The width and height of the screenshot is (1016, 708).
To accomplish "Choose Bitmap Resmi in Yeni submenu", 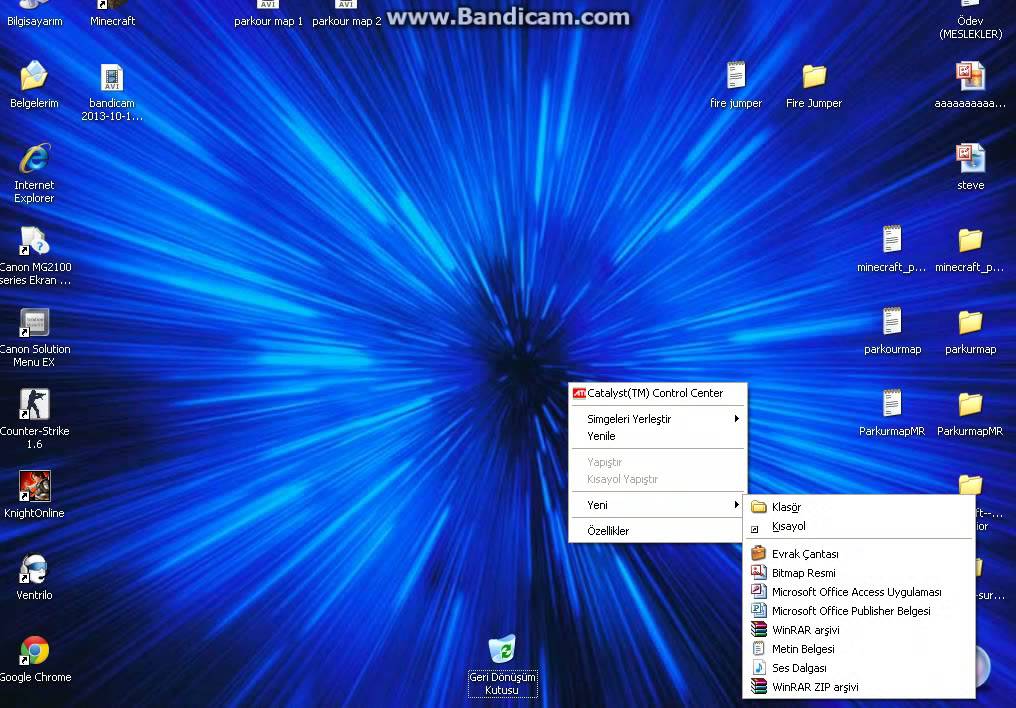I will pos(859,573).
